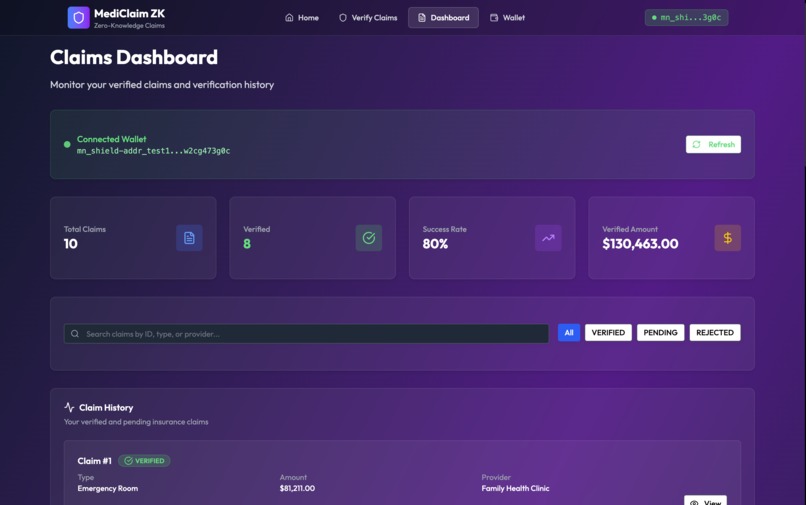Click the Wallet icon in navbar

494,17
